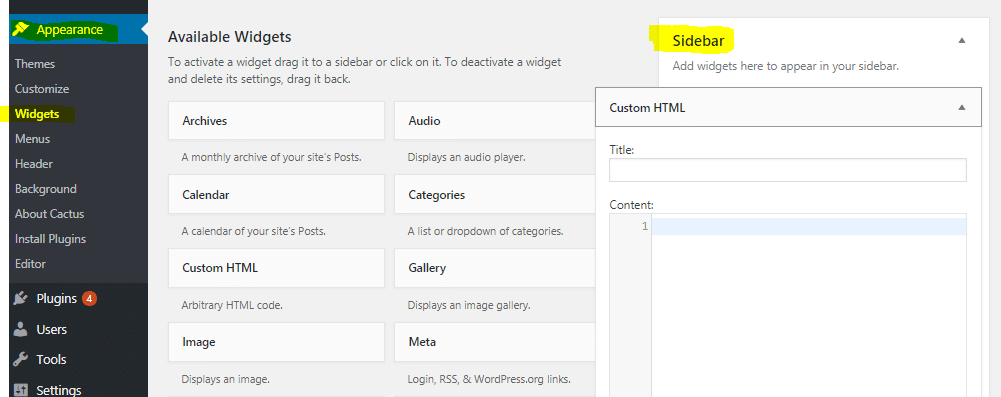Click the 'Title:' field label

click(x=622, y=150)
